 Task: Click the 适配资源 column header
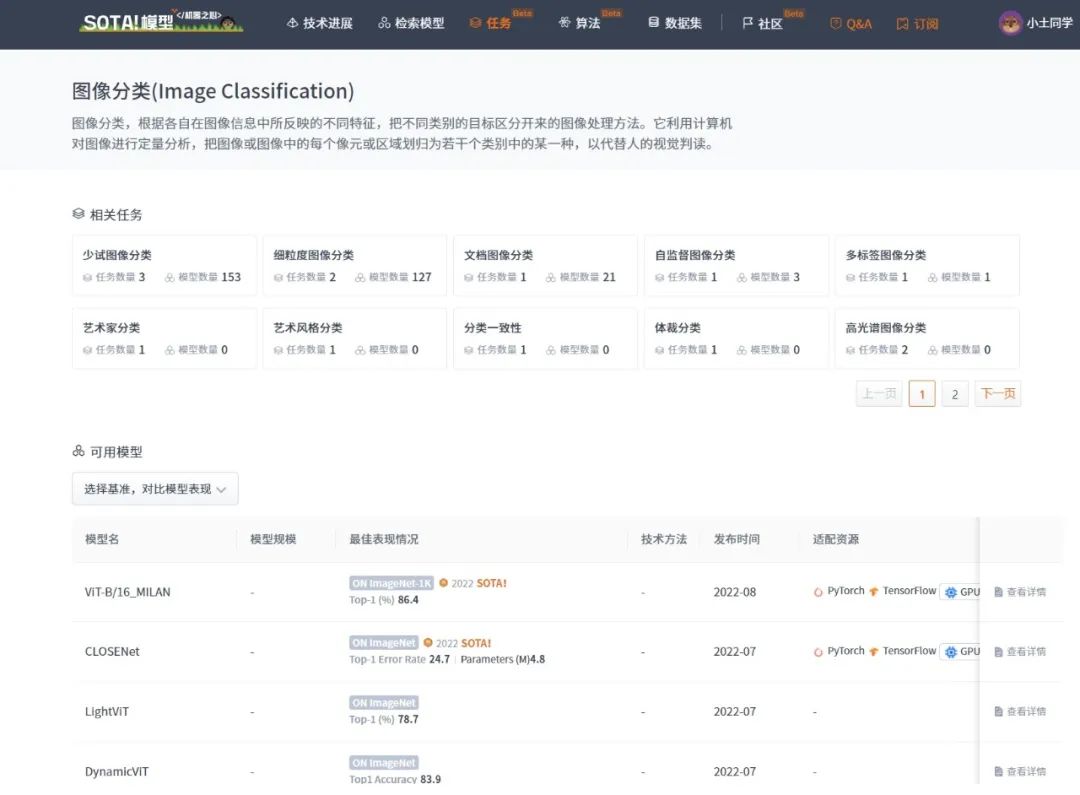(x=835, y=539)
